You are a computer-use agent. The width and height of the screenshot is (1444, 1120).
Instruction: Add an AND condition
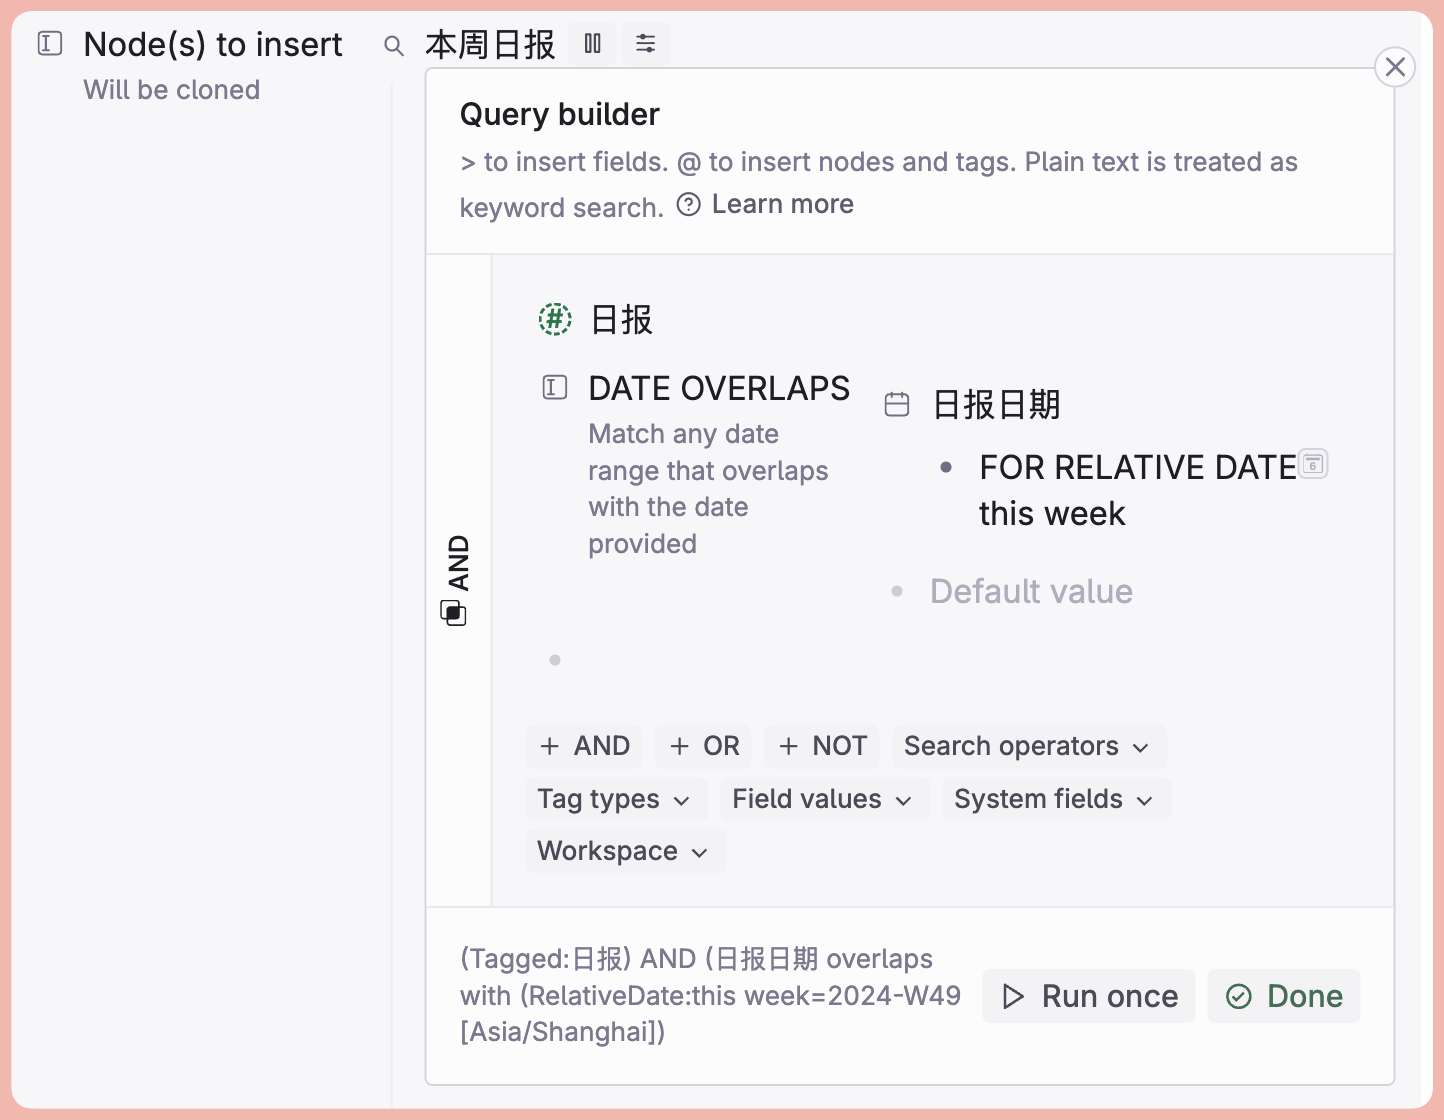(x=584, y=746)
